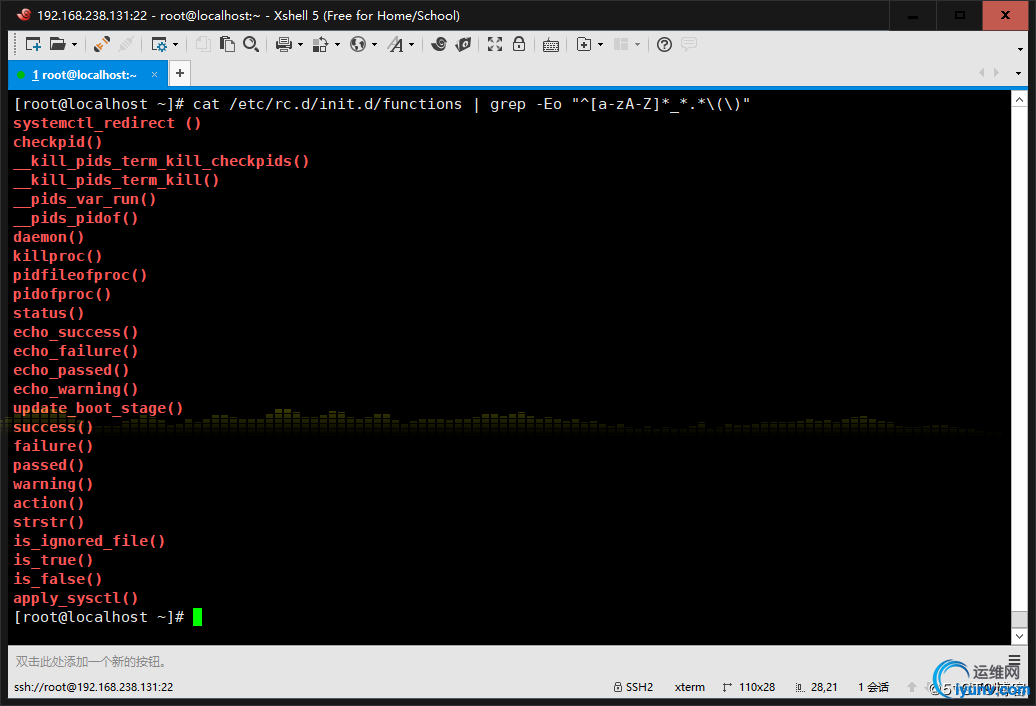The width and height of the screenshot is (1036, 706).
Task: Click the Color scheme icon
Action: (x=320, y=44)
